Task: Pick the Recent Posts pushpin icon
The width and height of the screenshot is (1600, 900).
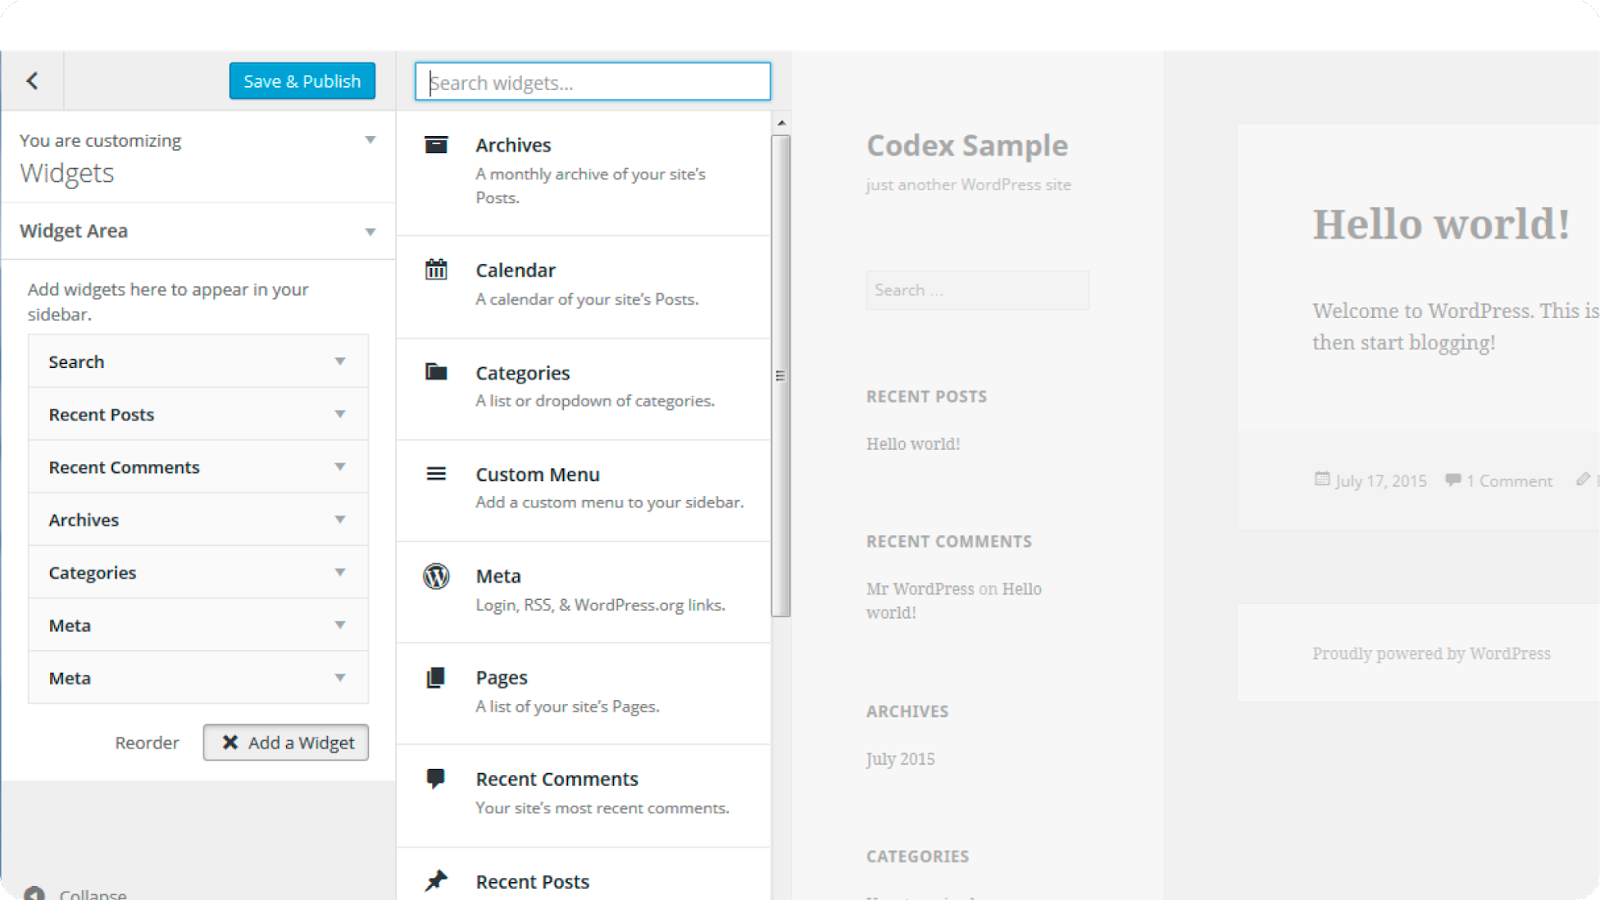Action: (436, 881)
